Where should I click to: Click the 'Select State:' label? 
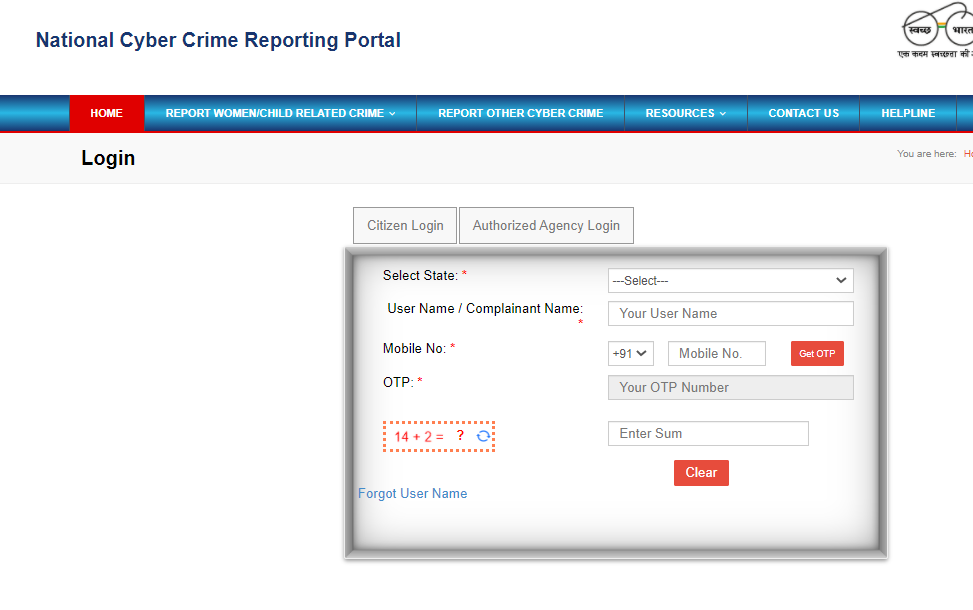(420, 276)
